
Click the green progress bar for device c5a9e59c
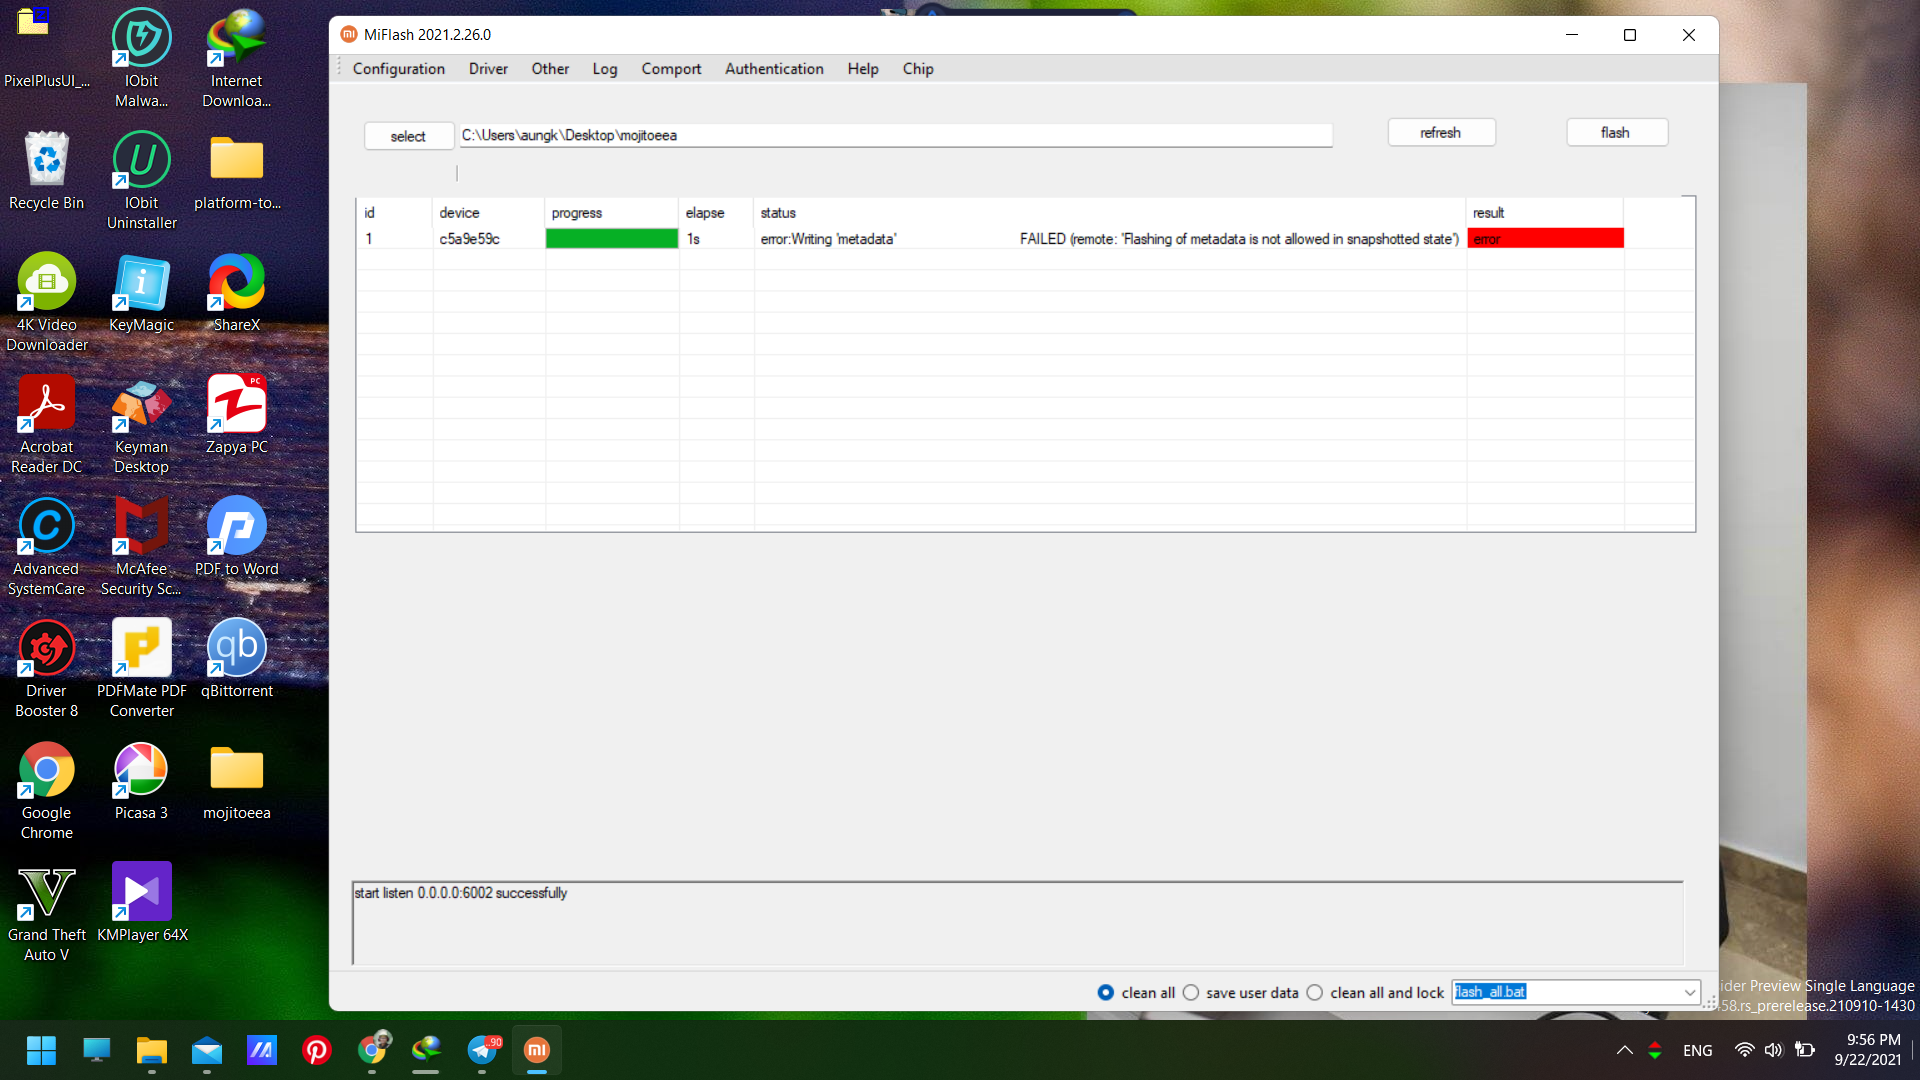click(x=611, y=238)
